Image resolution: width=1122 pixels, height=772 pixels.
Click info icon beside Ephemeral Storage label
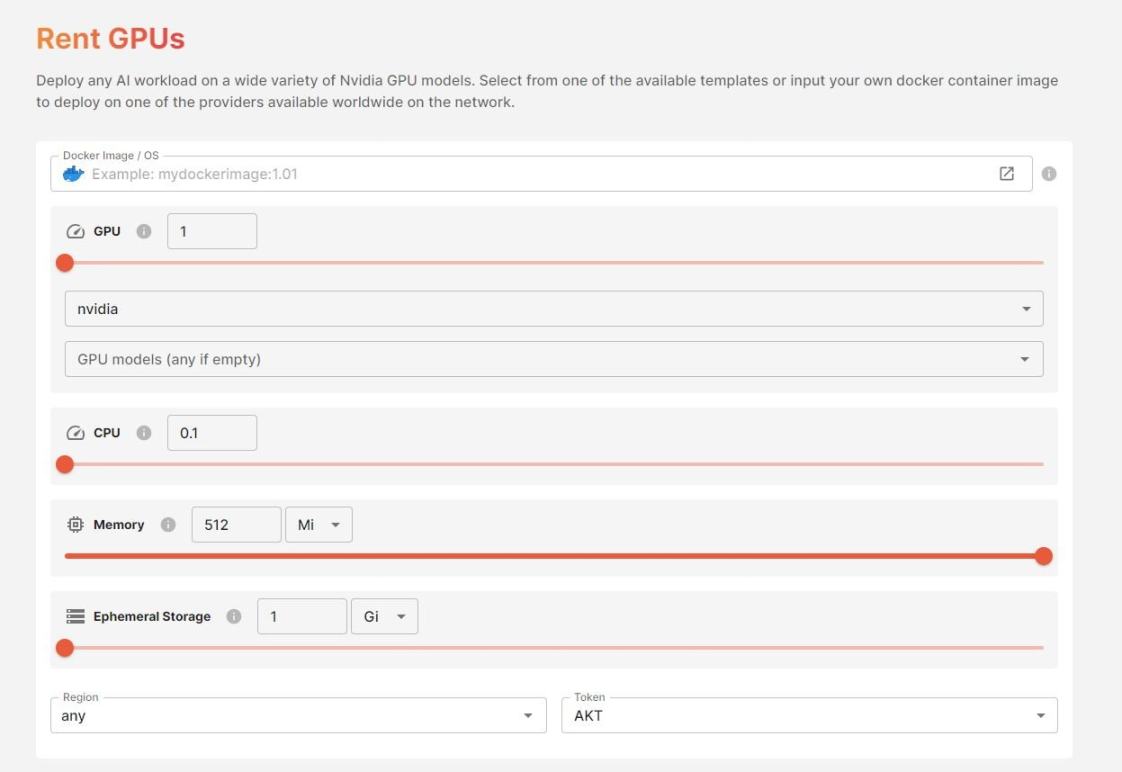point(234,617)
